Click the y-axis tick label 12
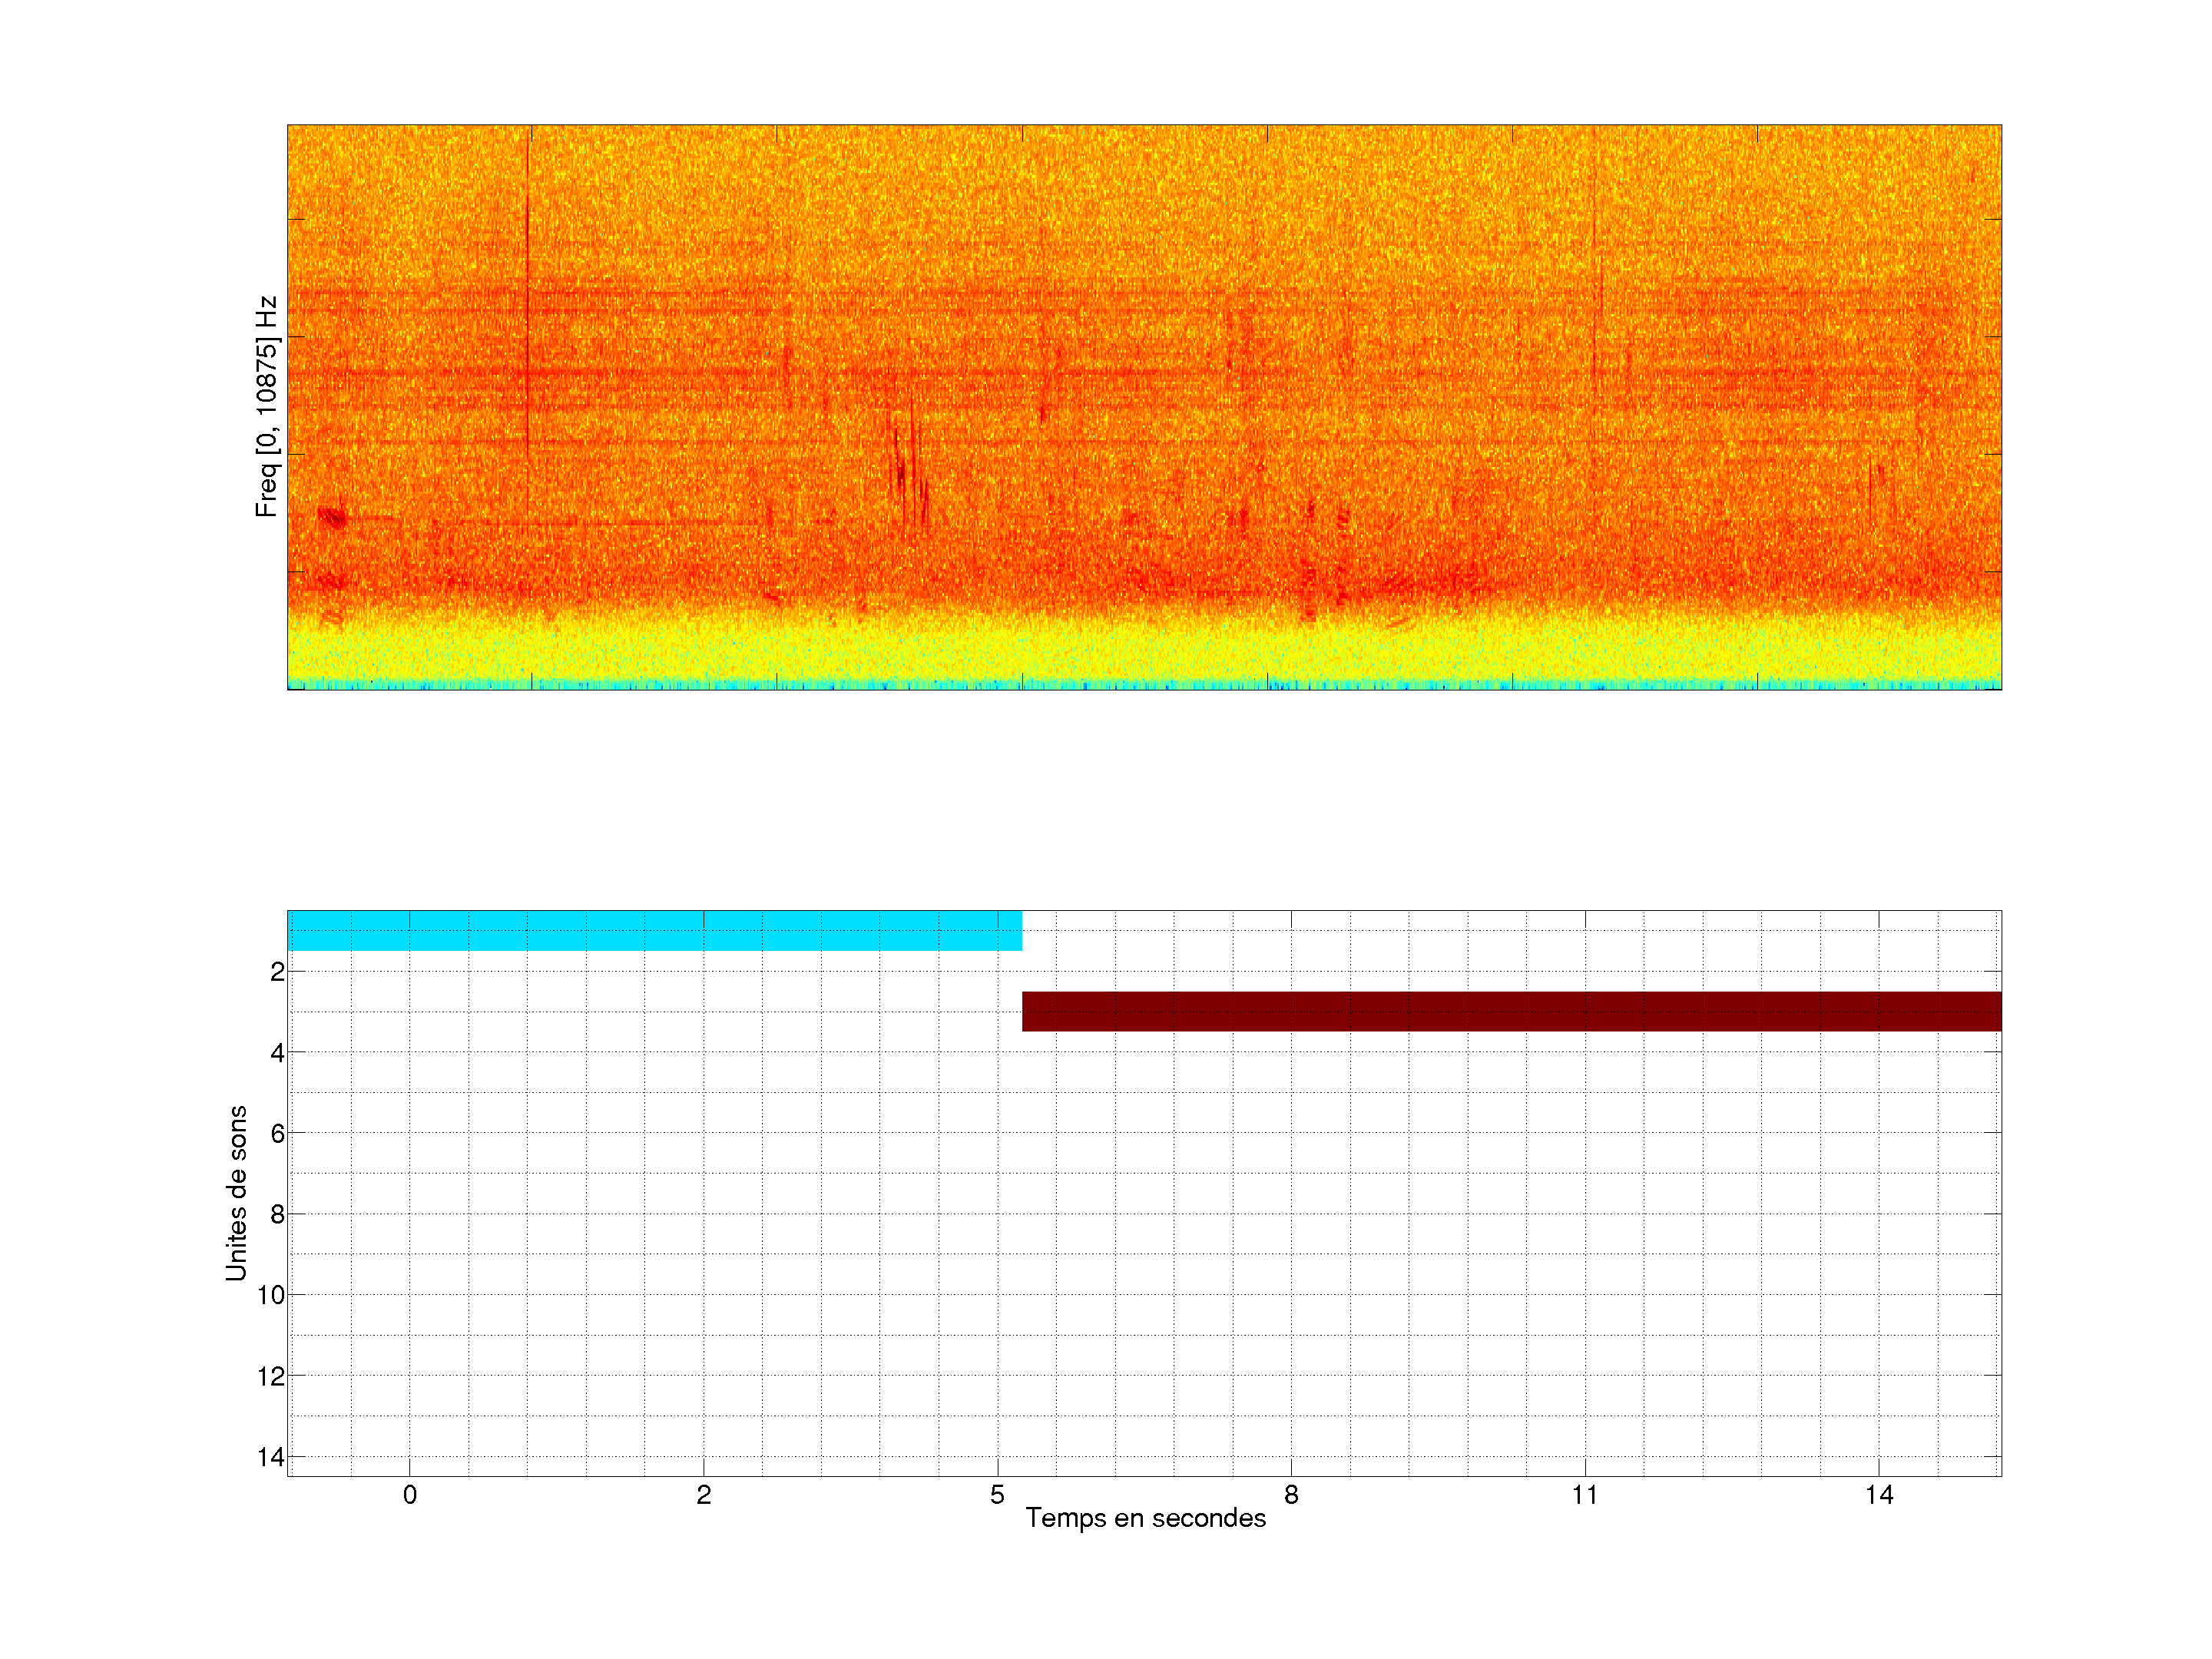This screenshot has height=1659, width=2212. (271, 1376)
